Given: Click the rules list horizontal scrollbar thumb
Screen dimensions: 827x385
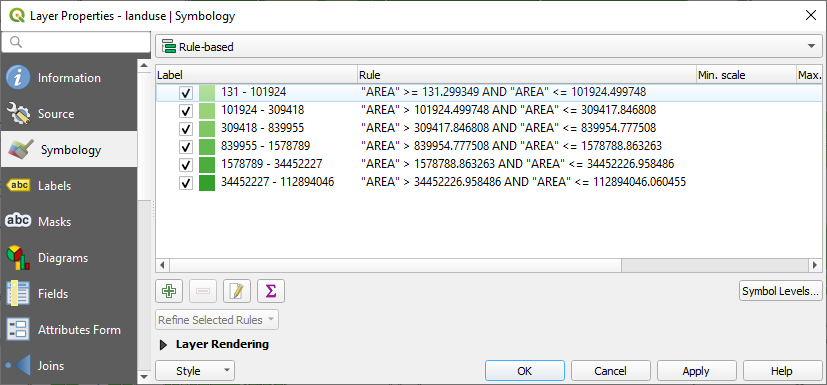Looking at the screenshot, I should tap(396, 265).
